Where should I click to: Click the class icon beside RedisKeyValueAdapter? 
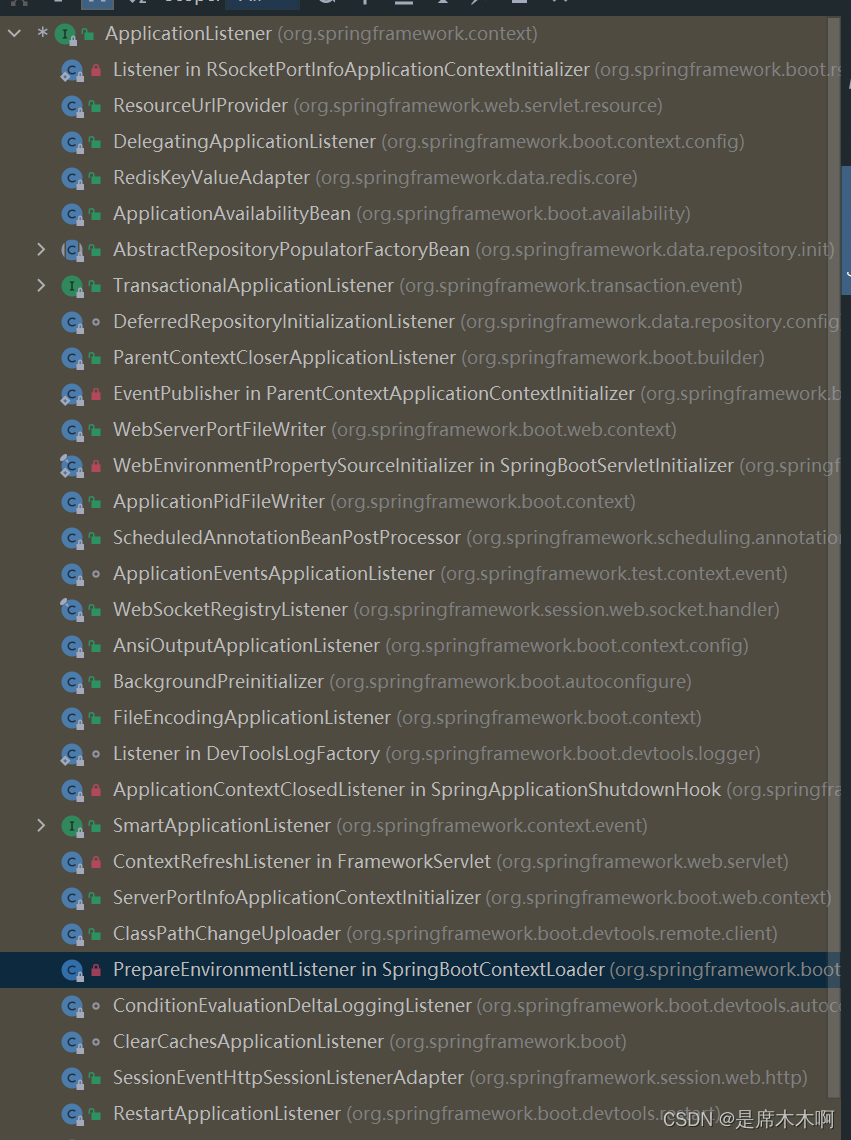[x=70, y=177]
